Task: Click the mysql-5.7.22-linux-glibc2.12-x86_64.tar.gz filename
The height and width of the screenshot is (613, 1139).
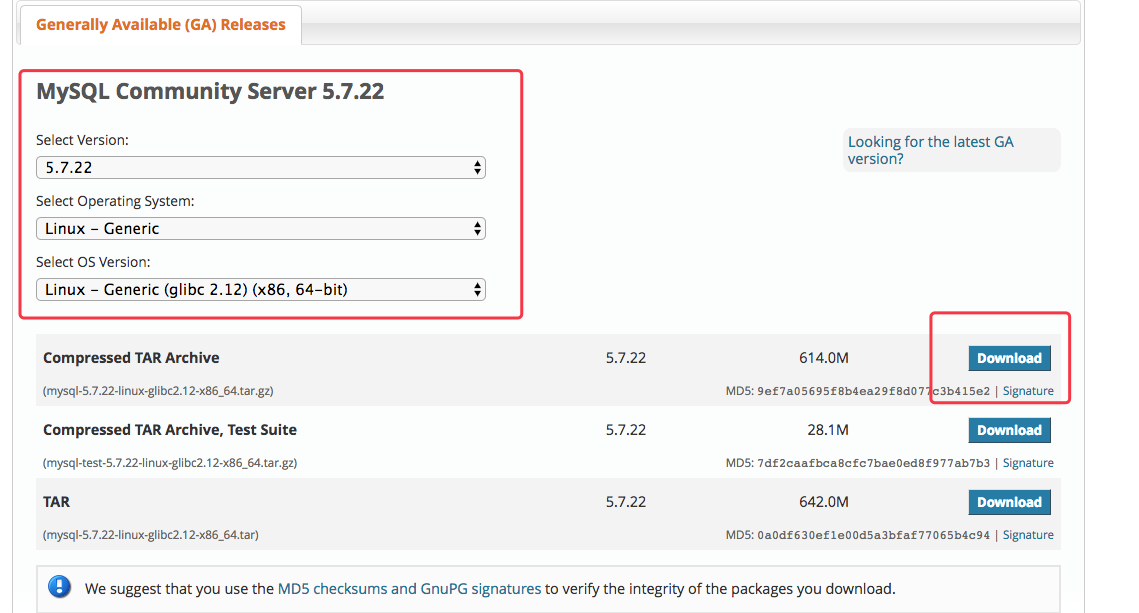Action: coord(158,391)
